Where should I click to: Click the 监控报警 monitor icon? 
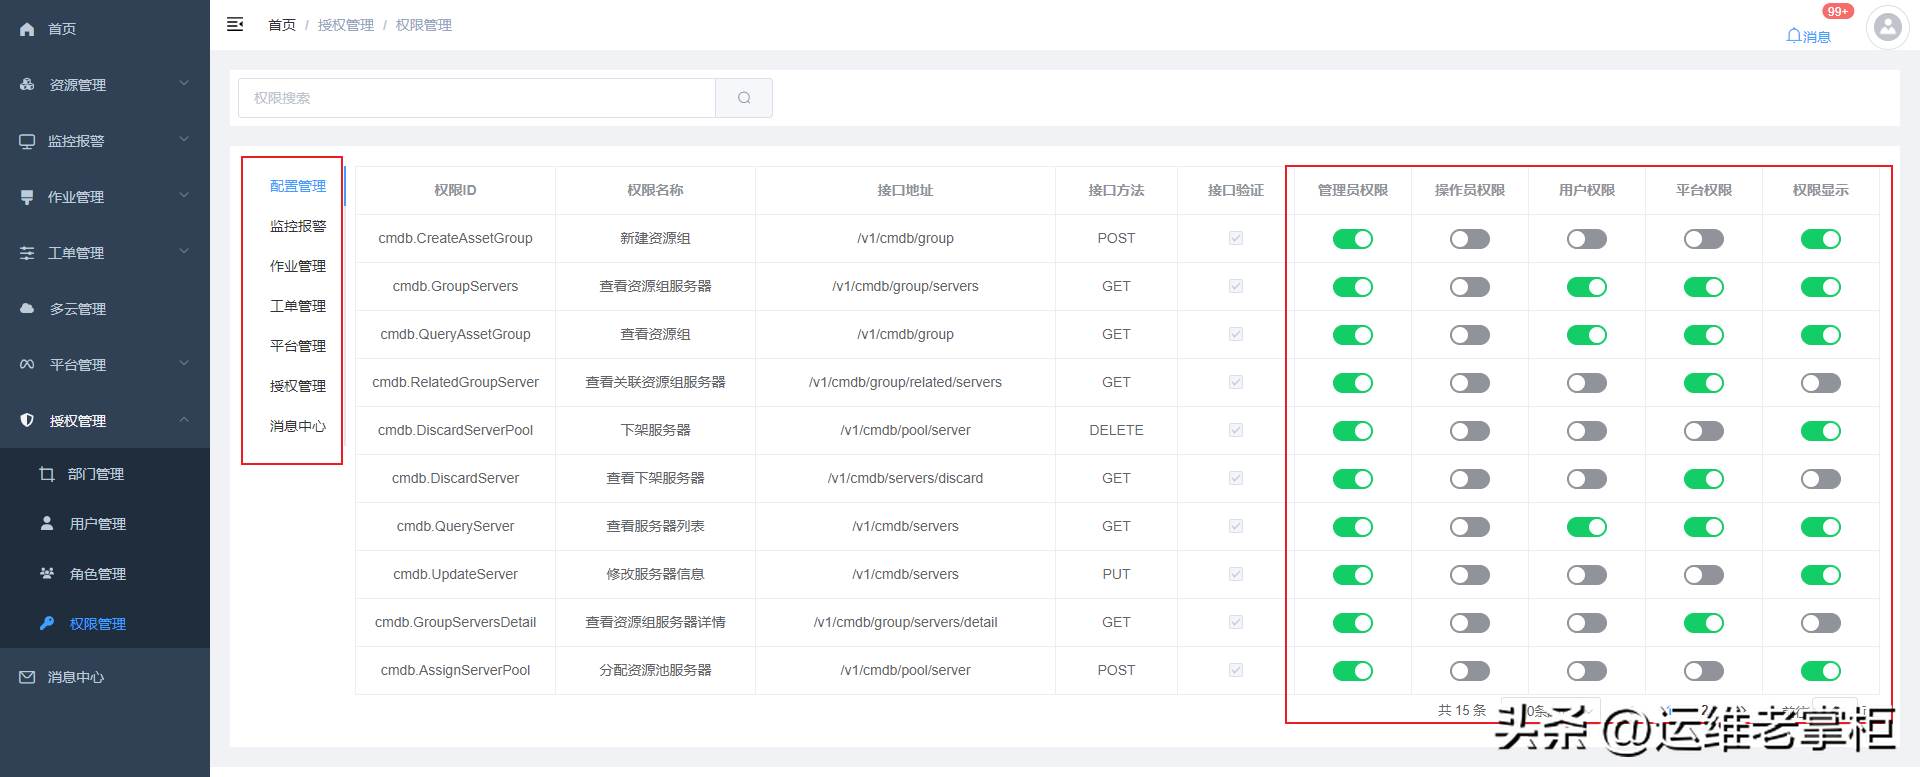tap(27, 141)
